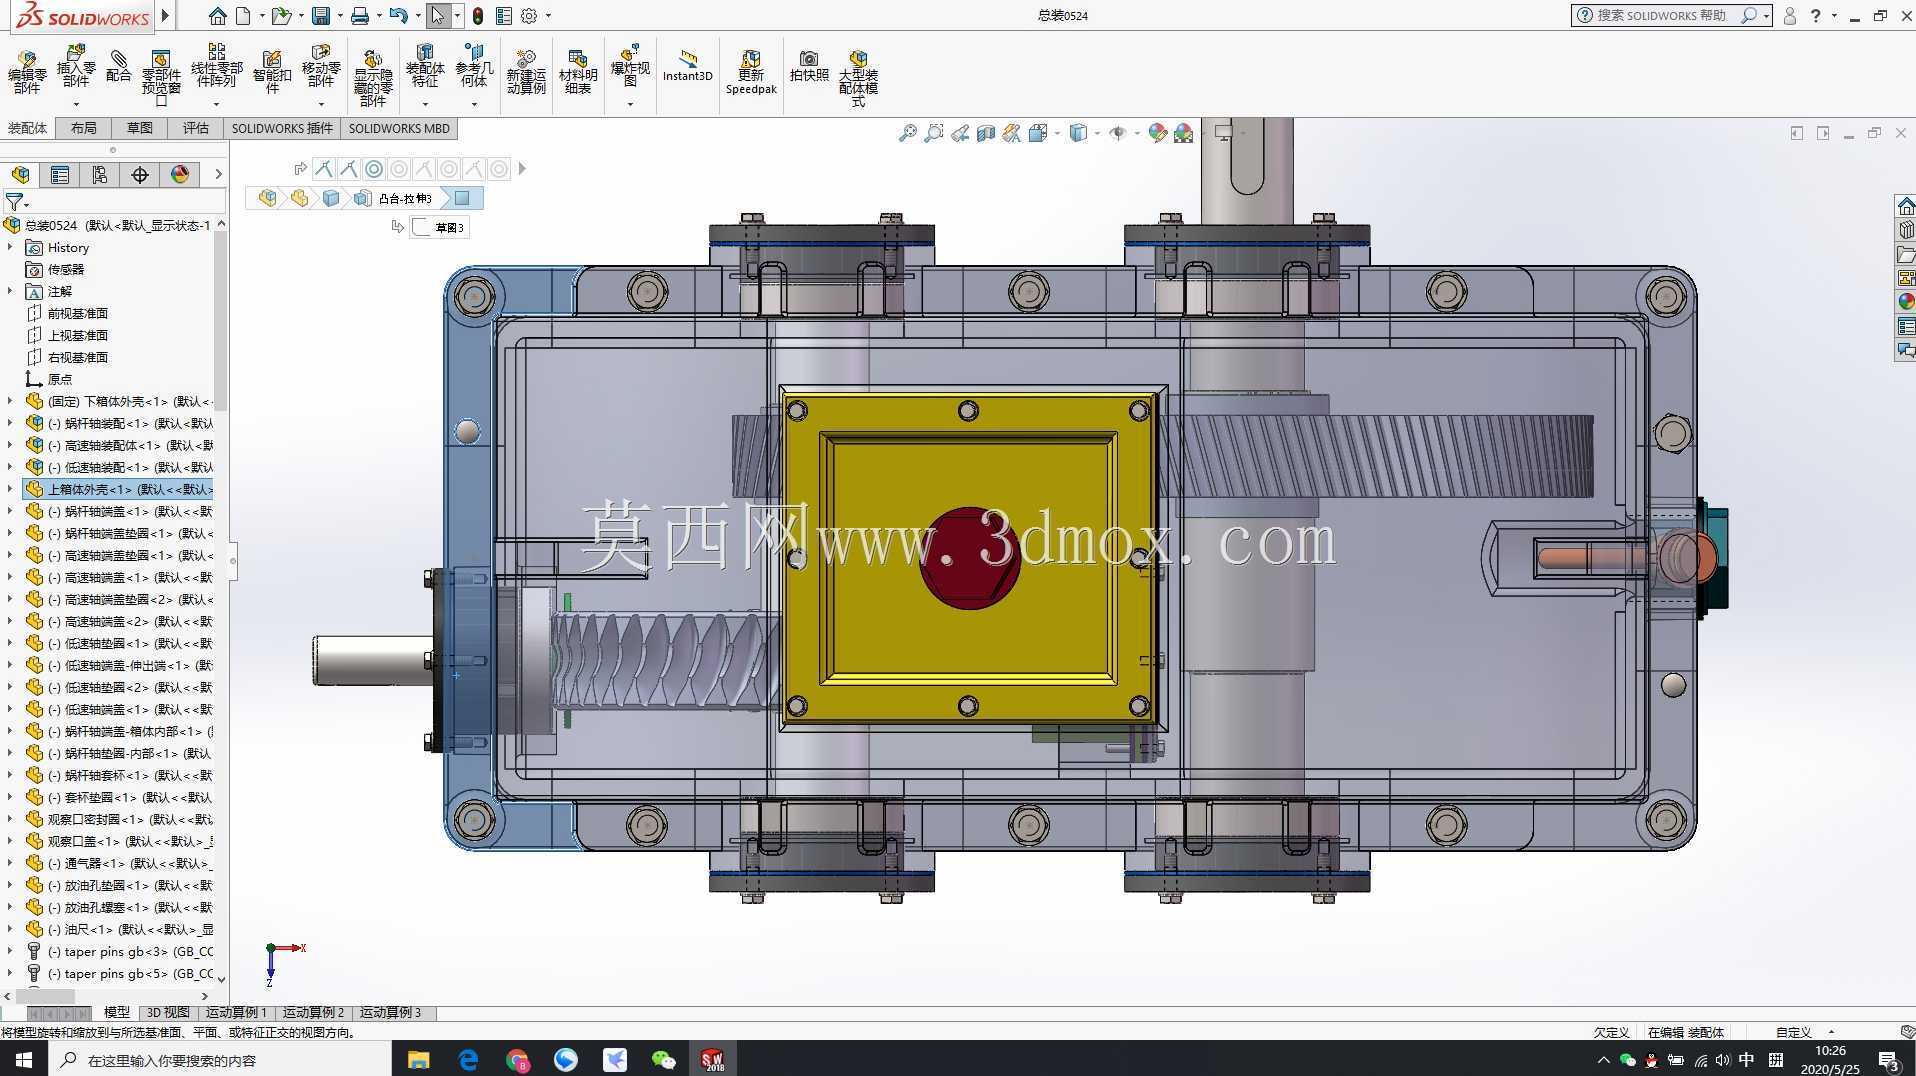1916x1076 pixels.
Task: Open SolidWorks Resources in the task pane
Action: coord(1906,206)
